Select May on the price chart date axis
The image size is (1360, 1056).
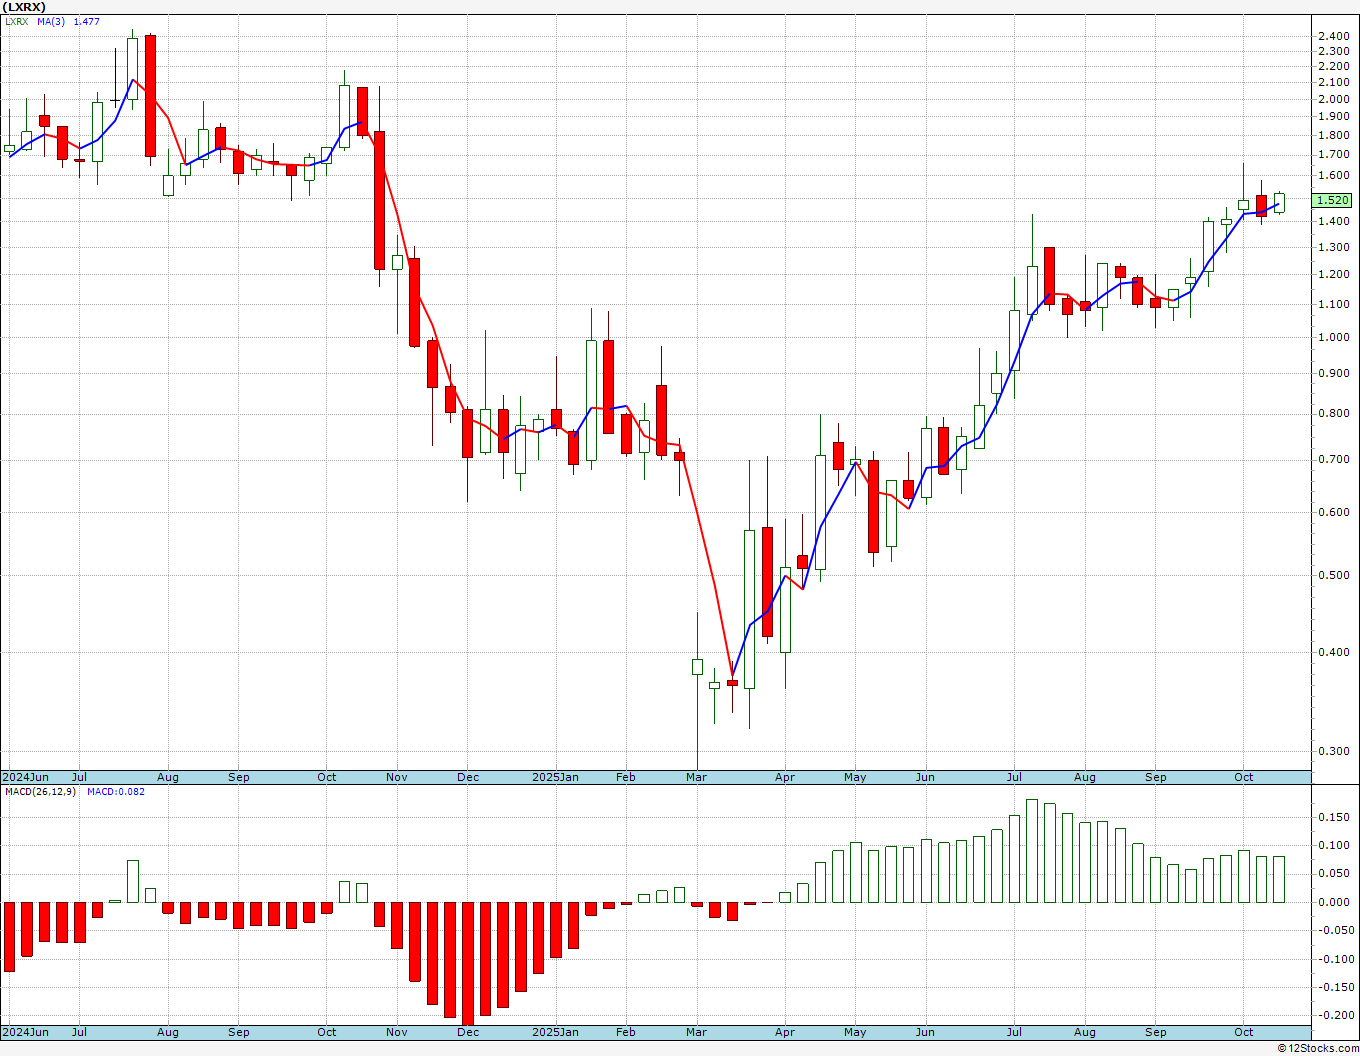(x=855, y=777)
